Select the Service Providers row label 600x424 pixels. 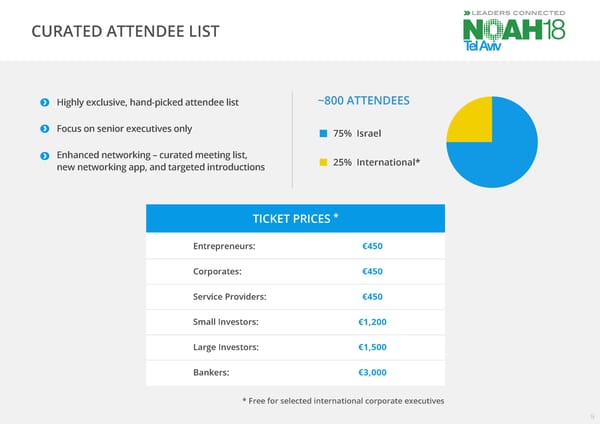tap(230, 297)
